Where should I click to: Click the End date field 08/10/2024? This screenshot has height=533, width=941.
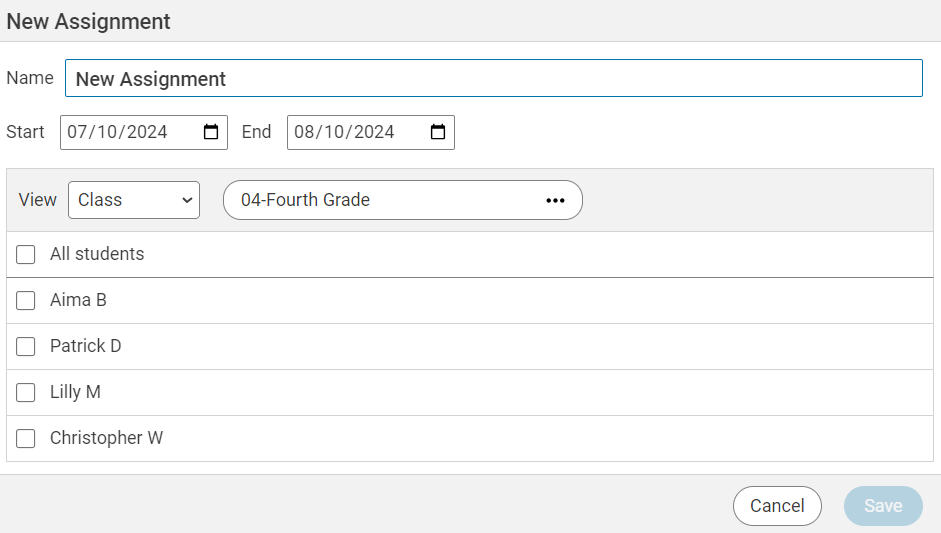pos(370,132)
